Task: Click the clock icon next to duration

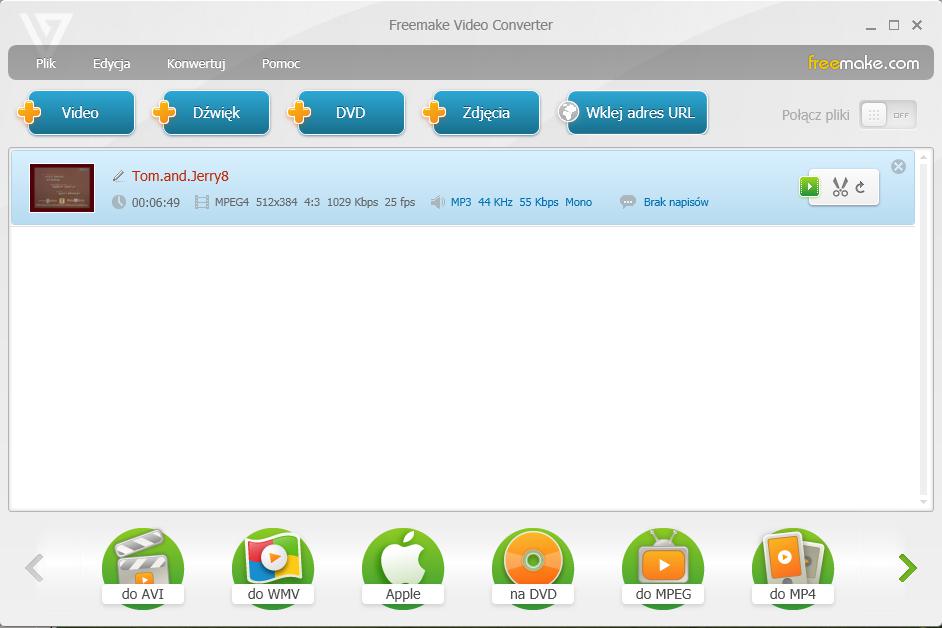Action: tap(119, 202)
